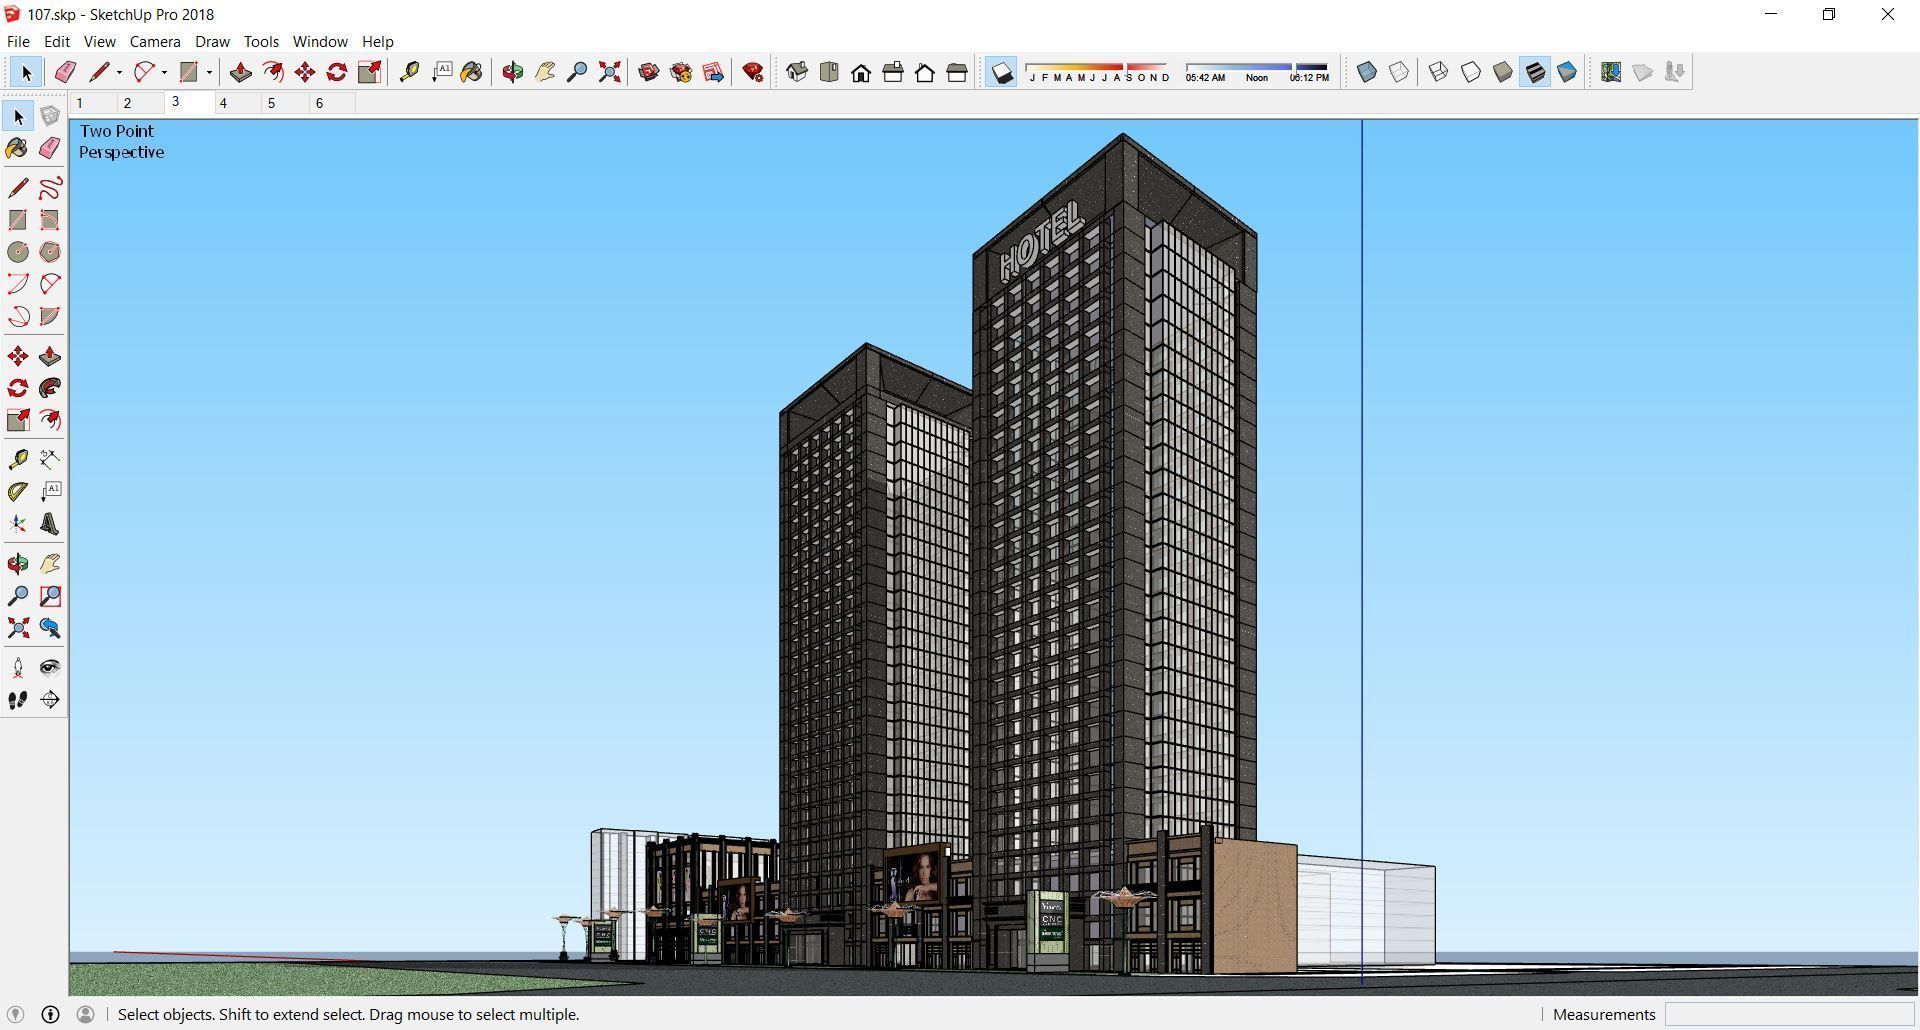The height and width of the screenshot is (1030, 1920).
Task: Switch to scene tab 6
Action: [x=332, y=103]
